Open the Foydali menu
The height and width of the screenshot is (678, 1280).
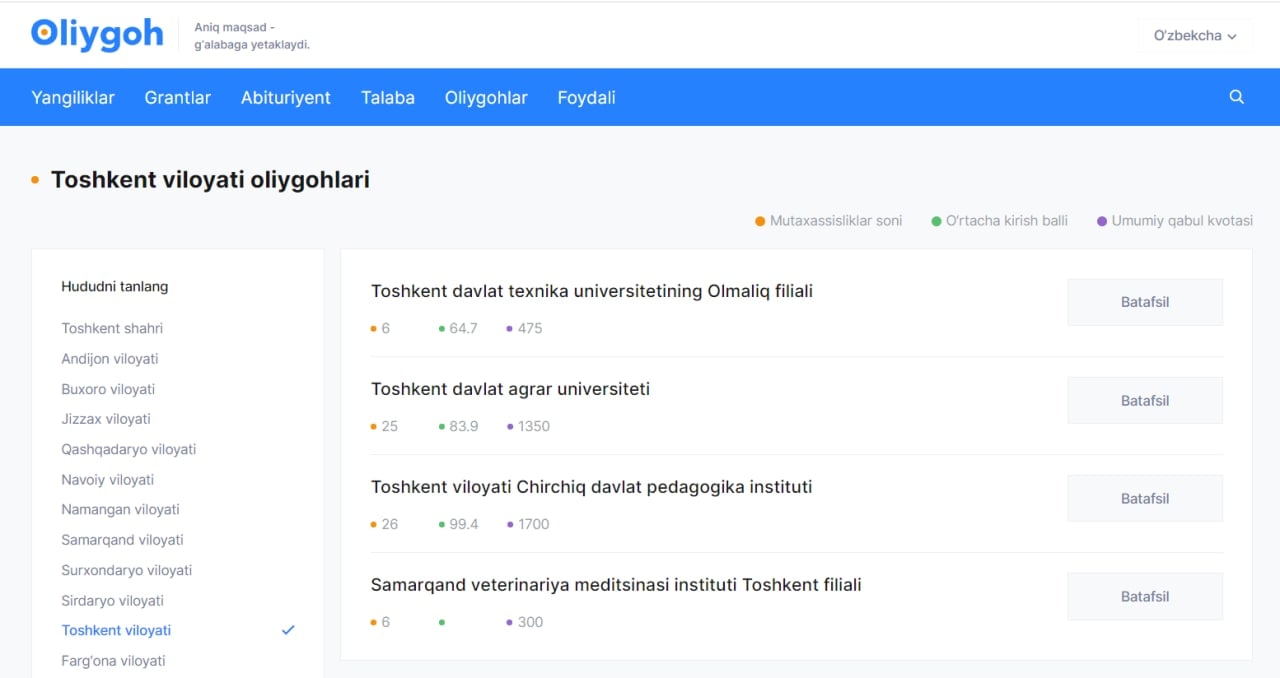(x=586, y=97)
